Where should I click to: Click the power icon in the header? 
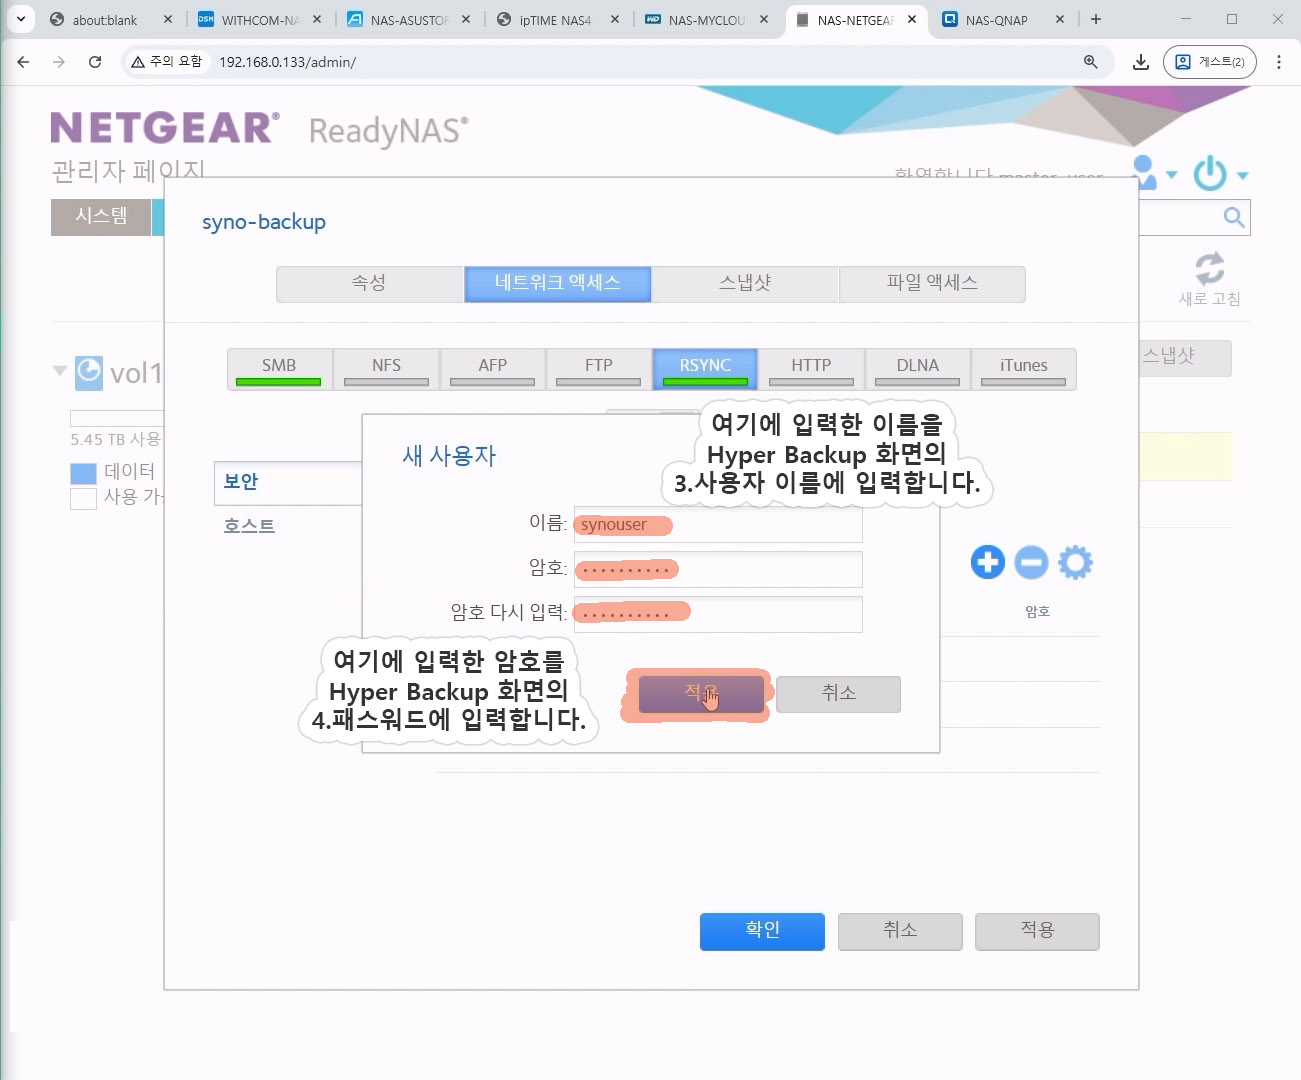click(1210, 173)
